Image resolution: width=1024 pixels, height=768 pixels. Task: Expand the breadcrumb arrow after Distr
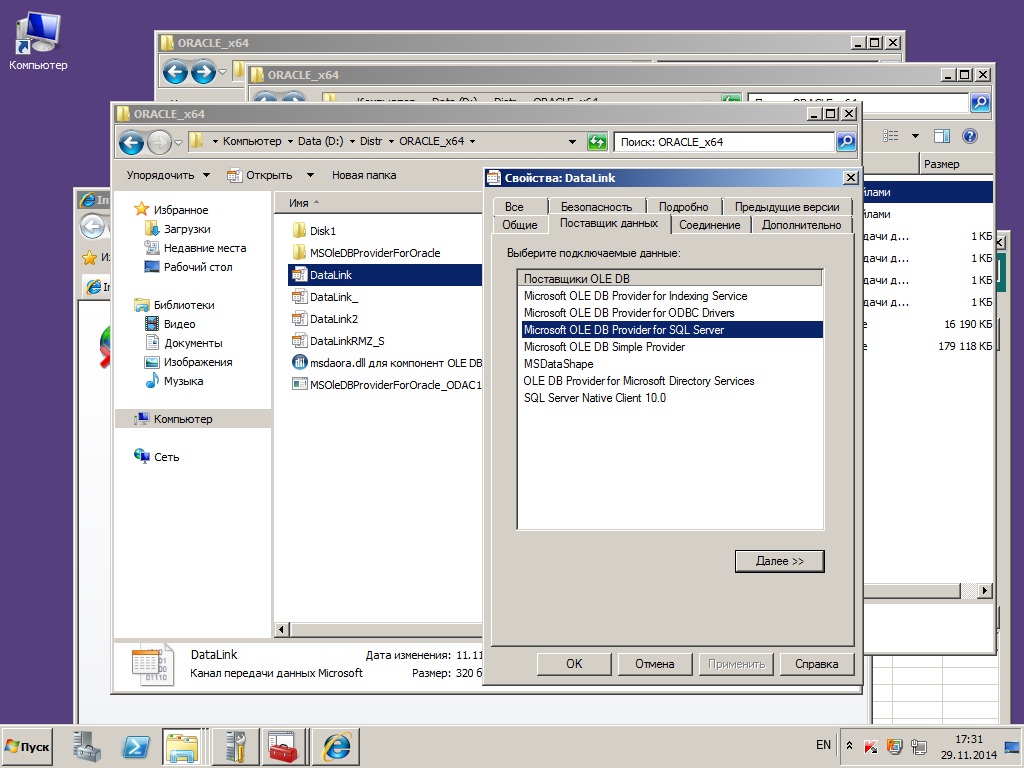(391, 141)
